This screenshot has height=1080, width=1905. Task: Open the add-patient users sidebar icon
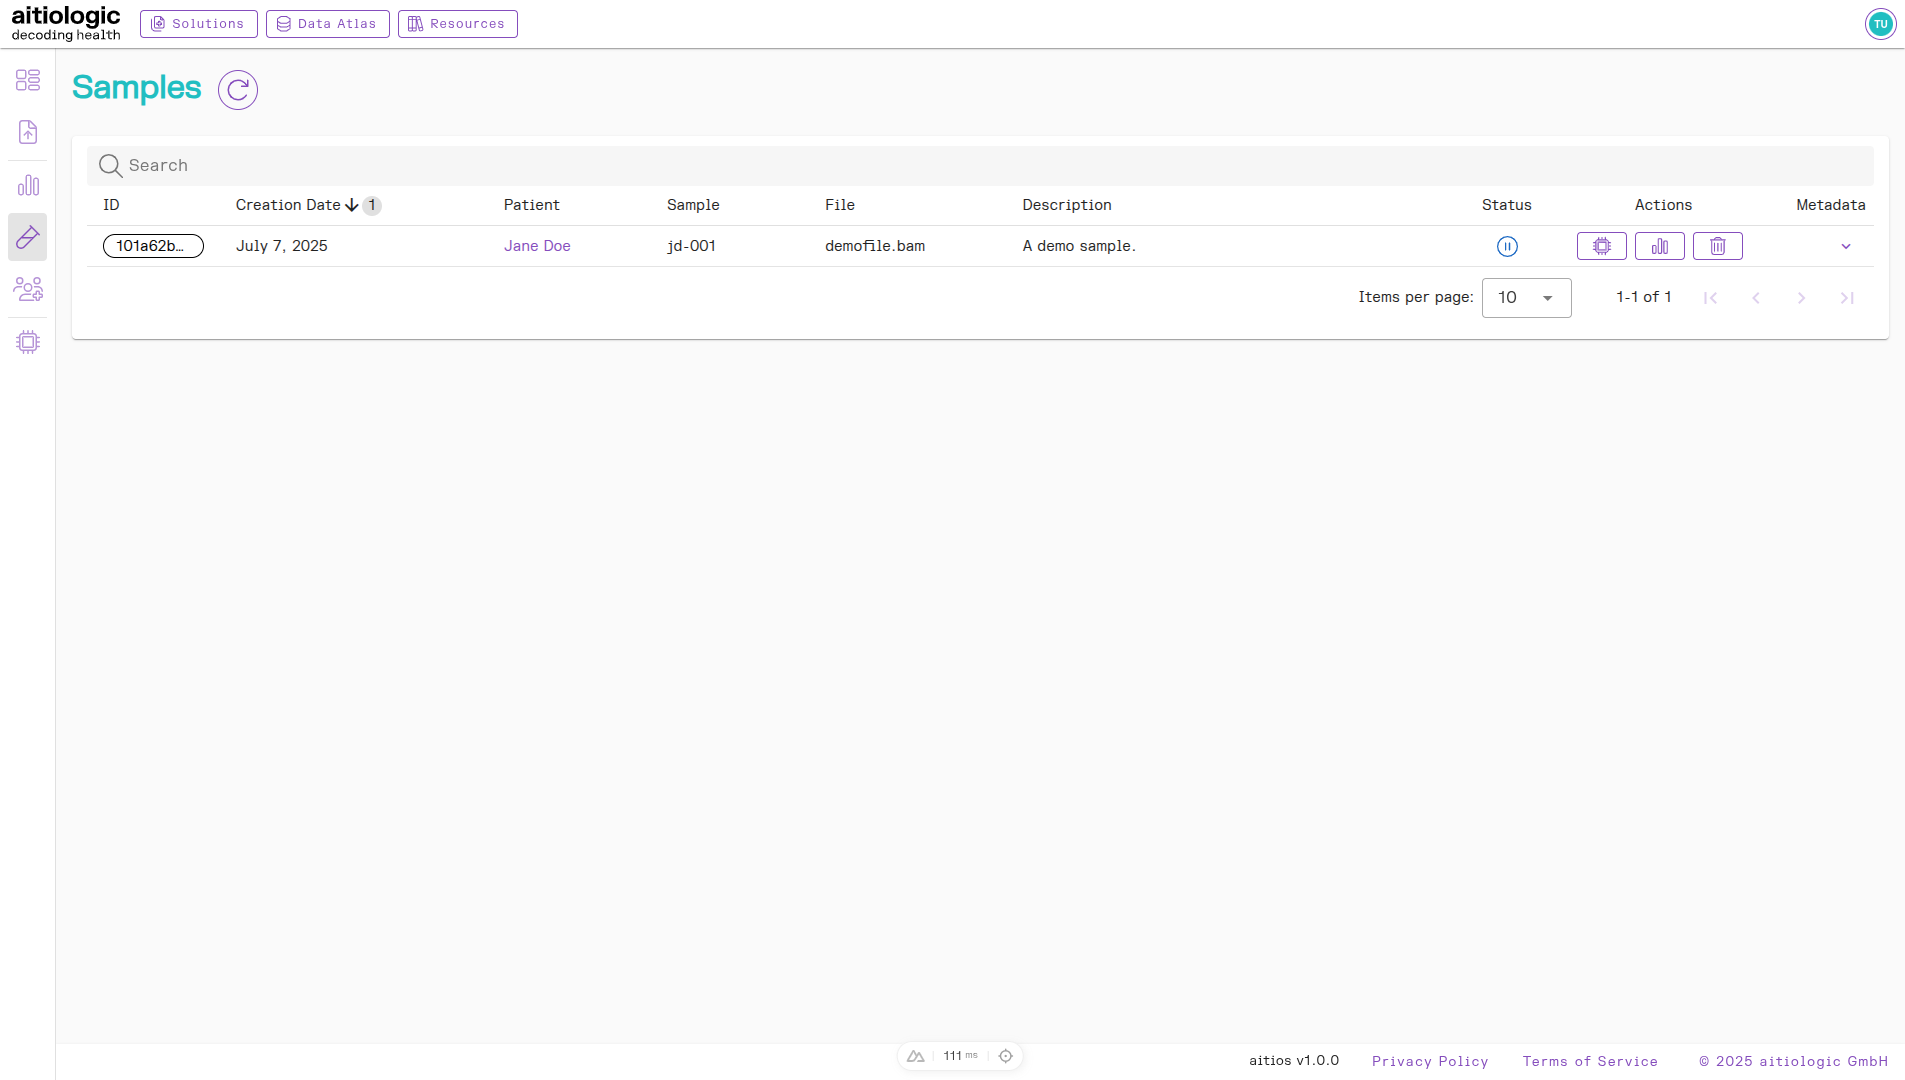[x=27, y=289]
